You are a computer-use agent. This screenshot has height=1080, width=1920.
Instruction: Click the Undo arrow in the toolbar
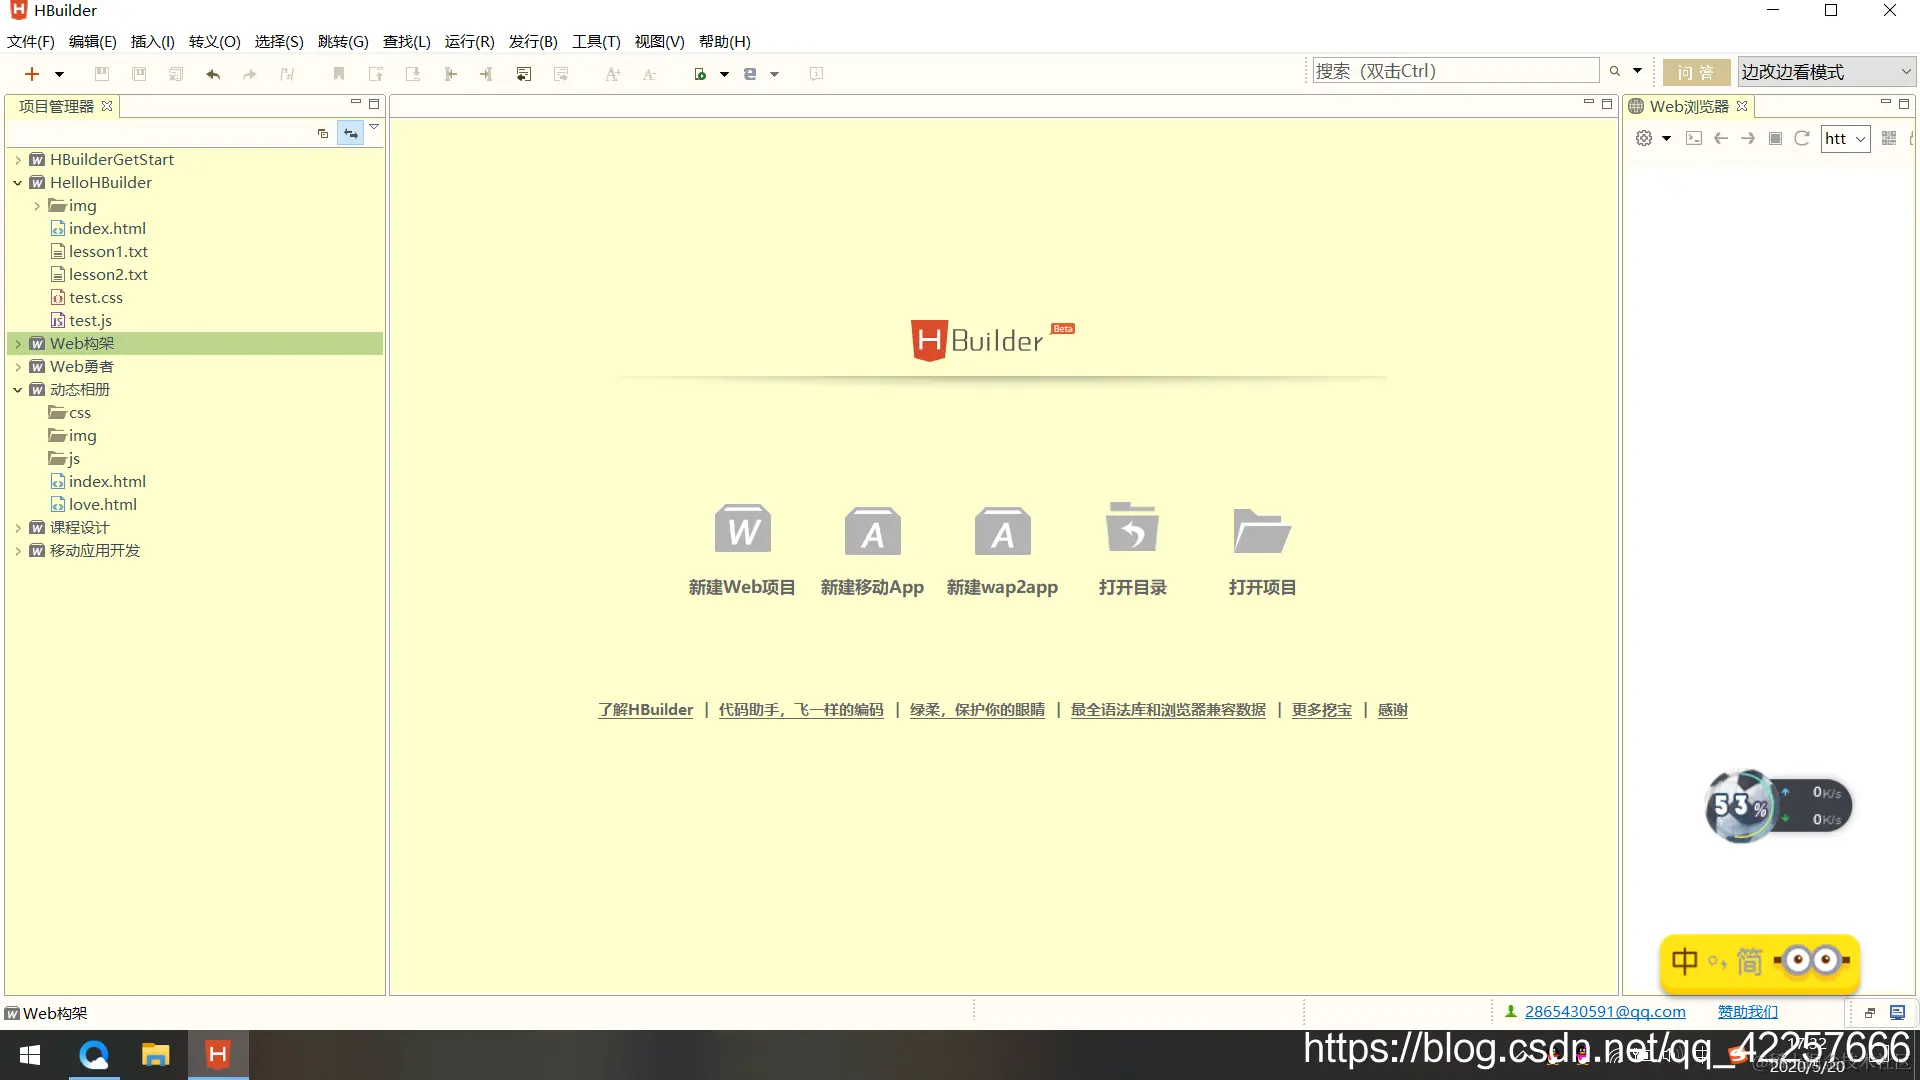[x=213, y=73]
